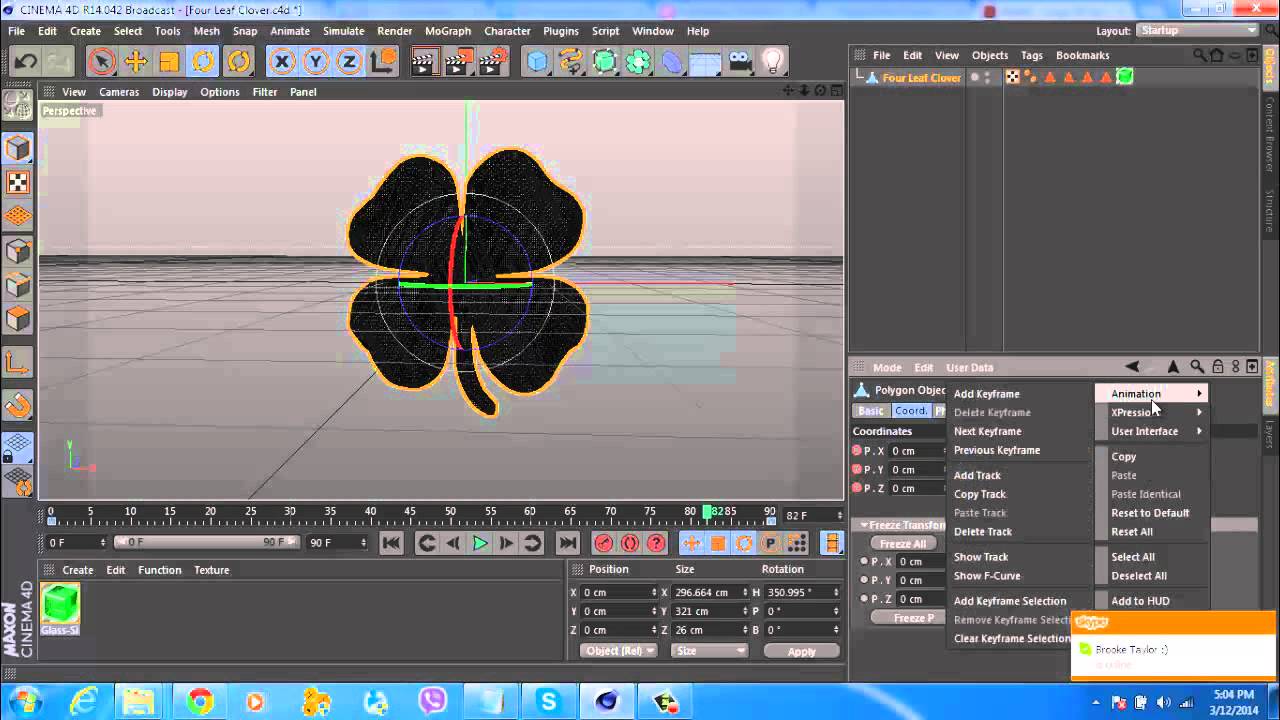This screenshot has height=720, width=1280.
Task: Add a camera from the toolbar
Action: pos(739,62)
